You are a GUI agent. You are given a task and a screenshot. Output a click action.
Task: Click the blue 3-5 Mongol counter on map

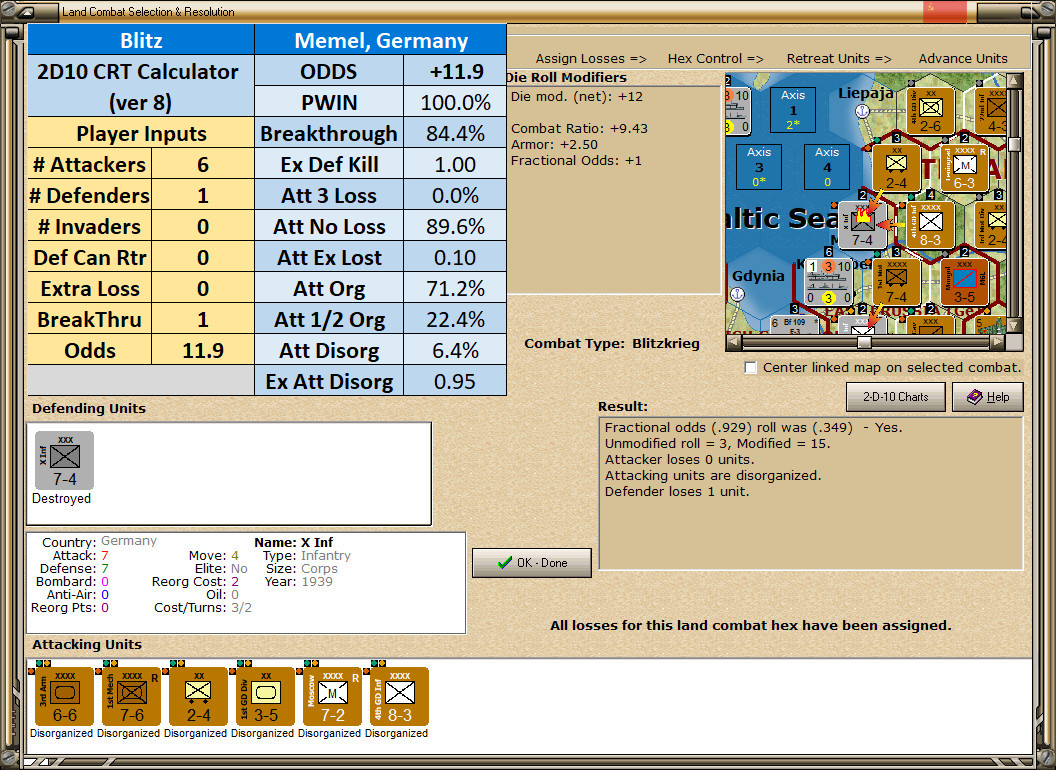point(964,282)
